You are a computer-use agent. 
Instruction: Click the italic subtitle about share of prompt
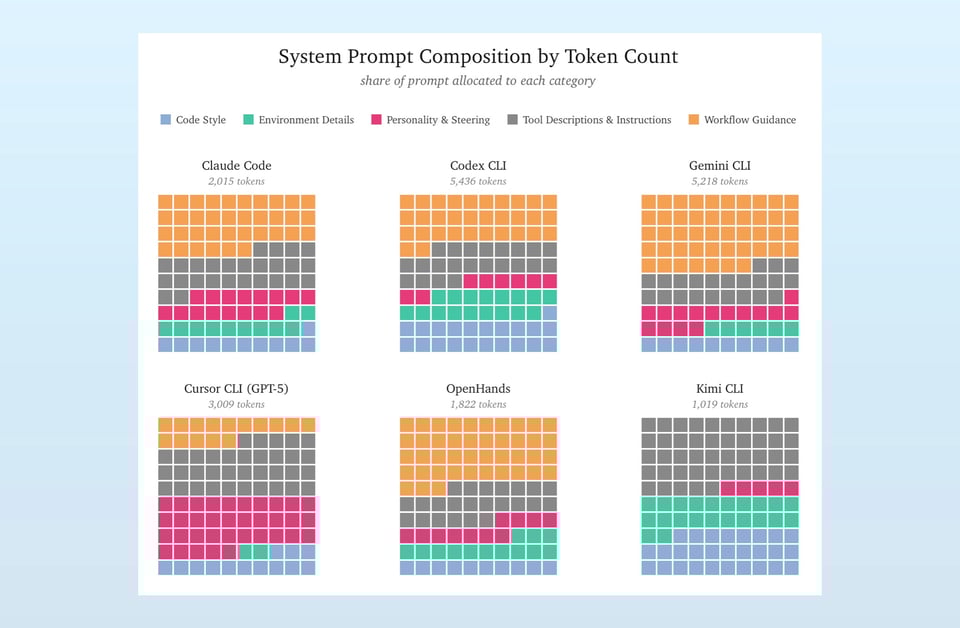478,80
